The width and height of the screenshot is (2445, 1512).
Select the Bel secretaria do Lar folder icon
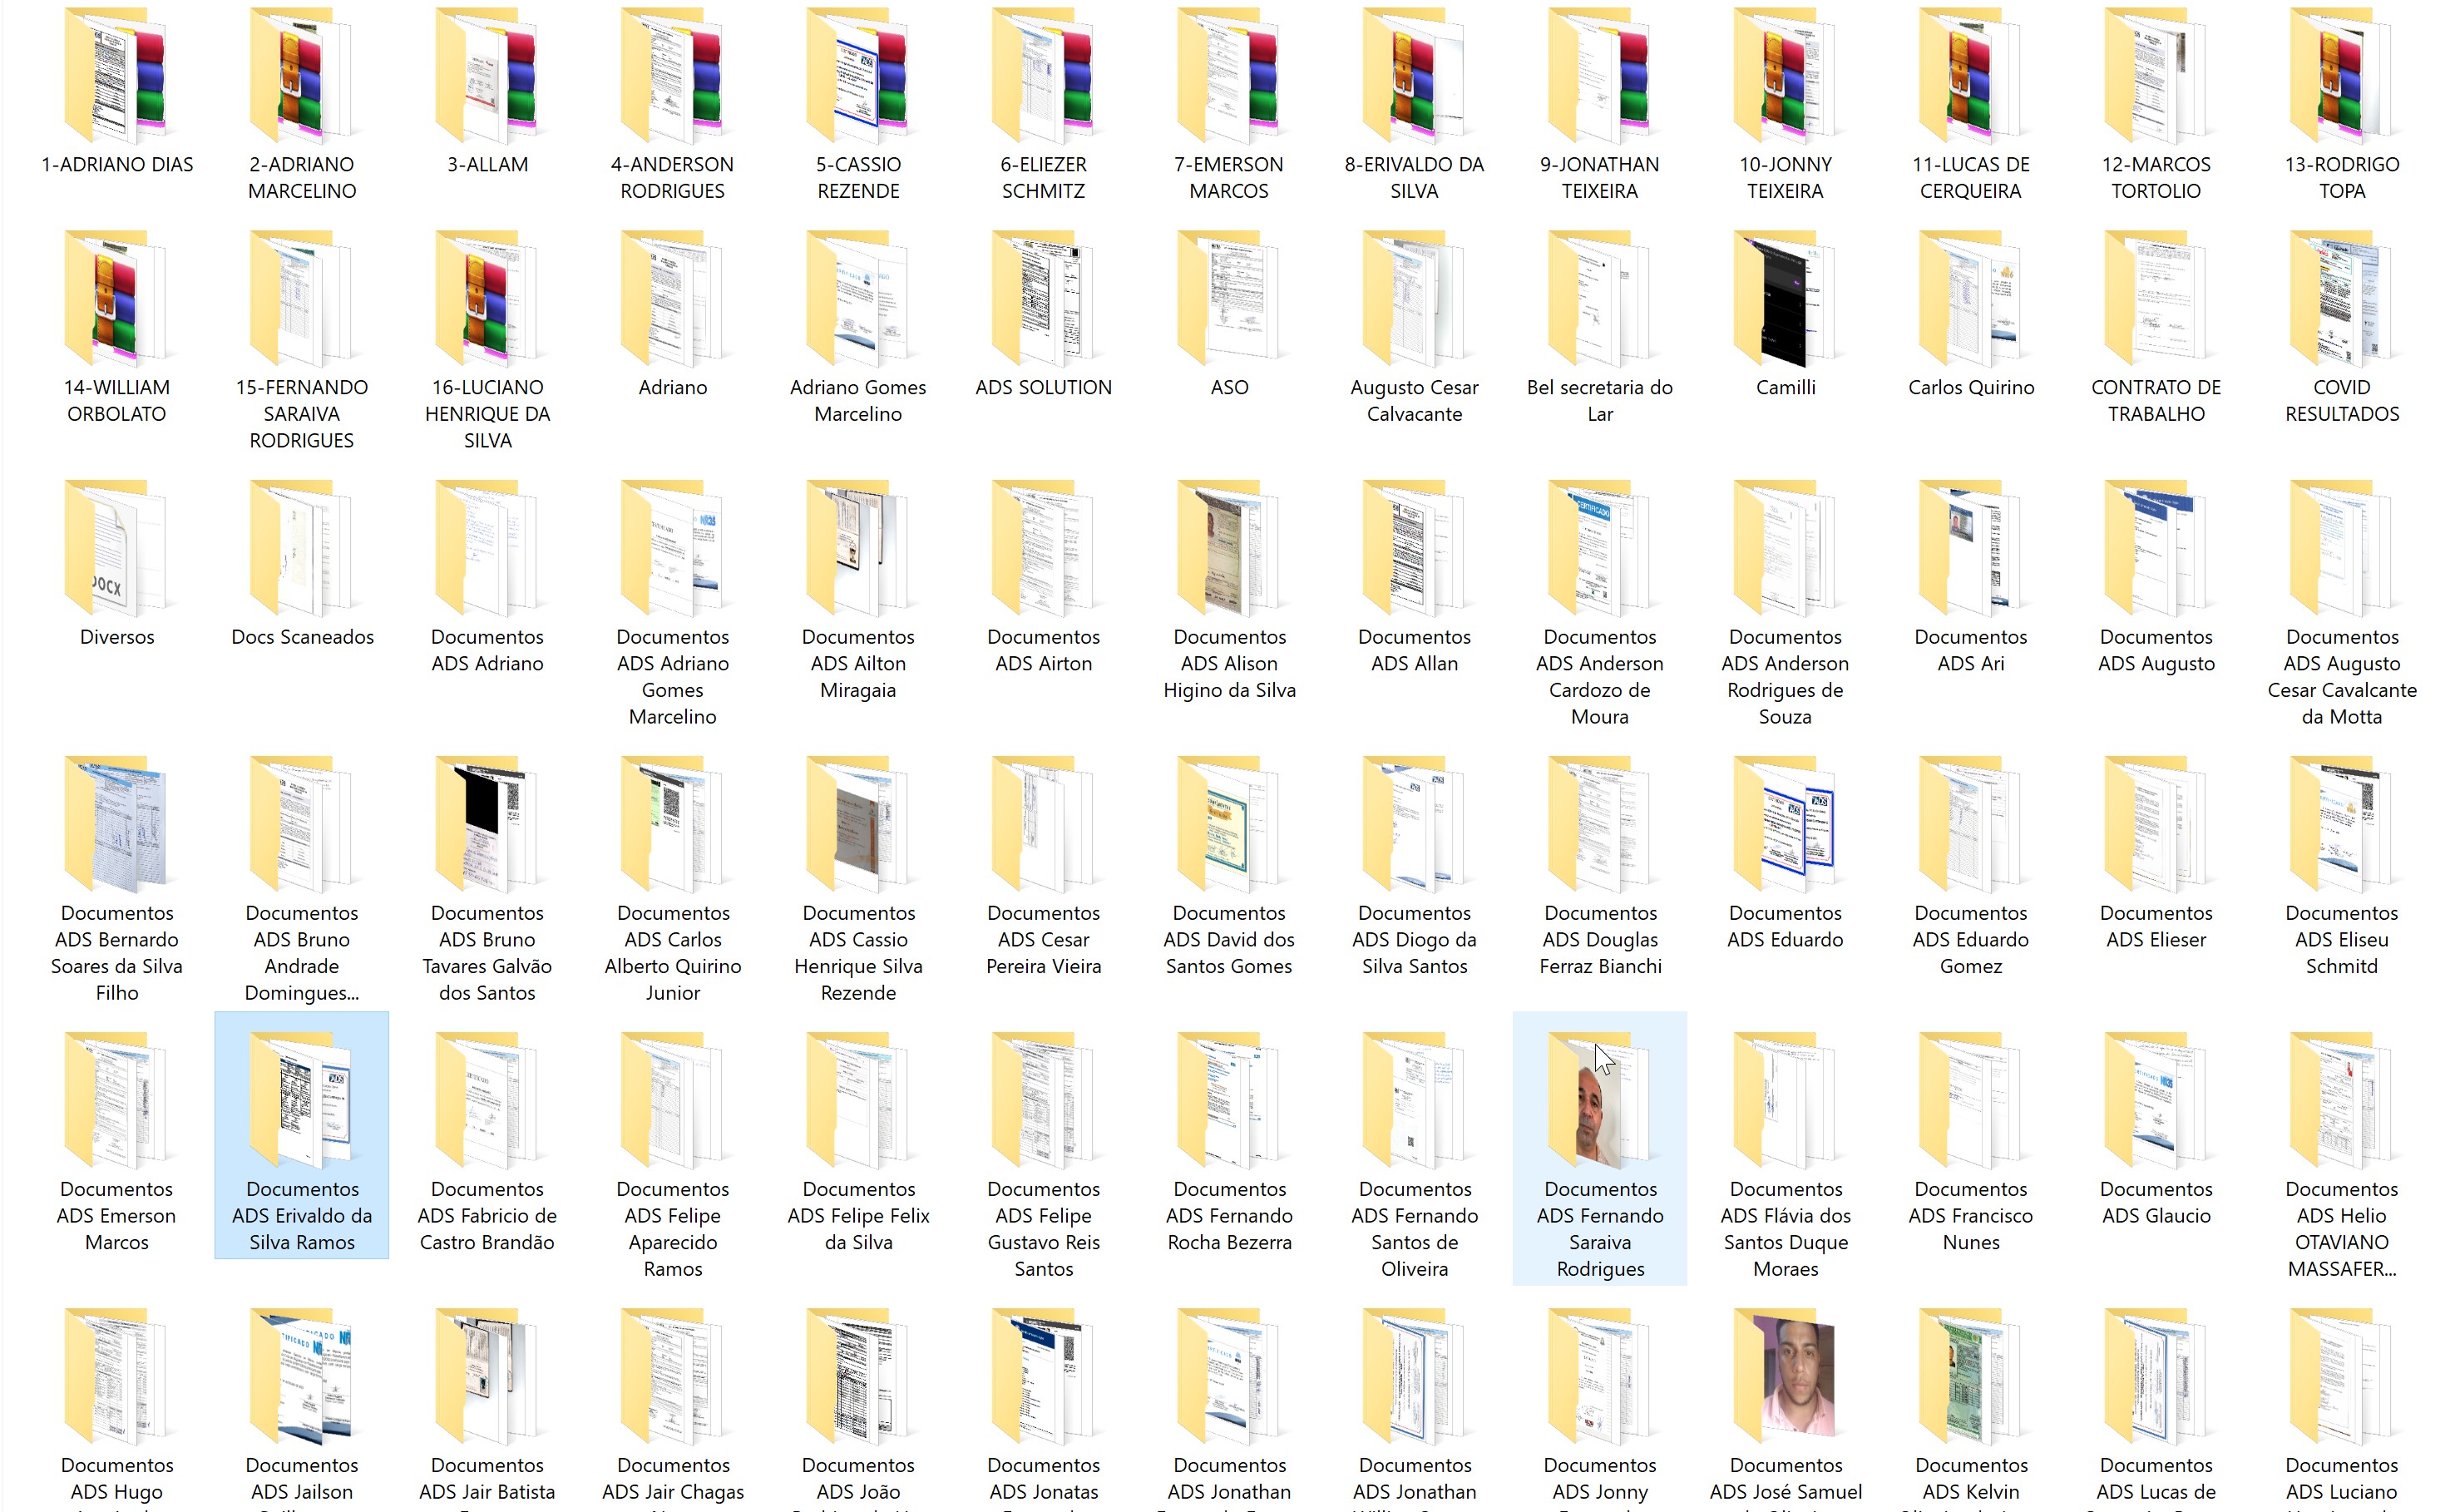pos(1600,298)
